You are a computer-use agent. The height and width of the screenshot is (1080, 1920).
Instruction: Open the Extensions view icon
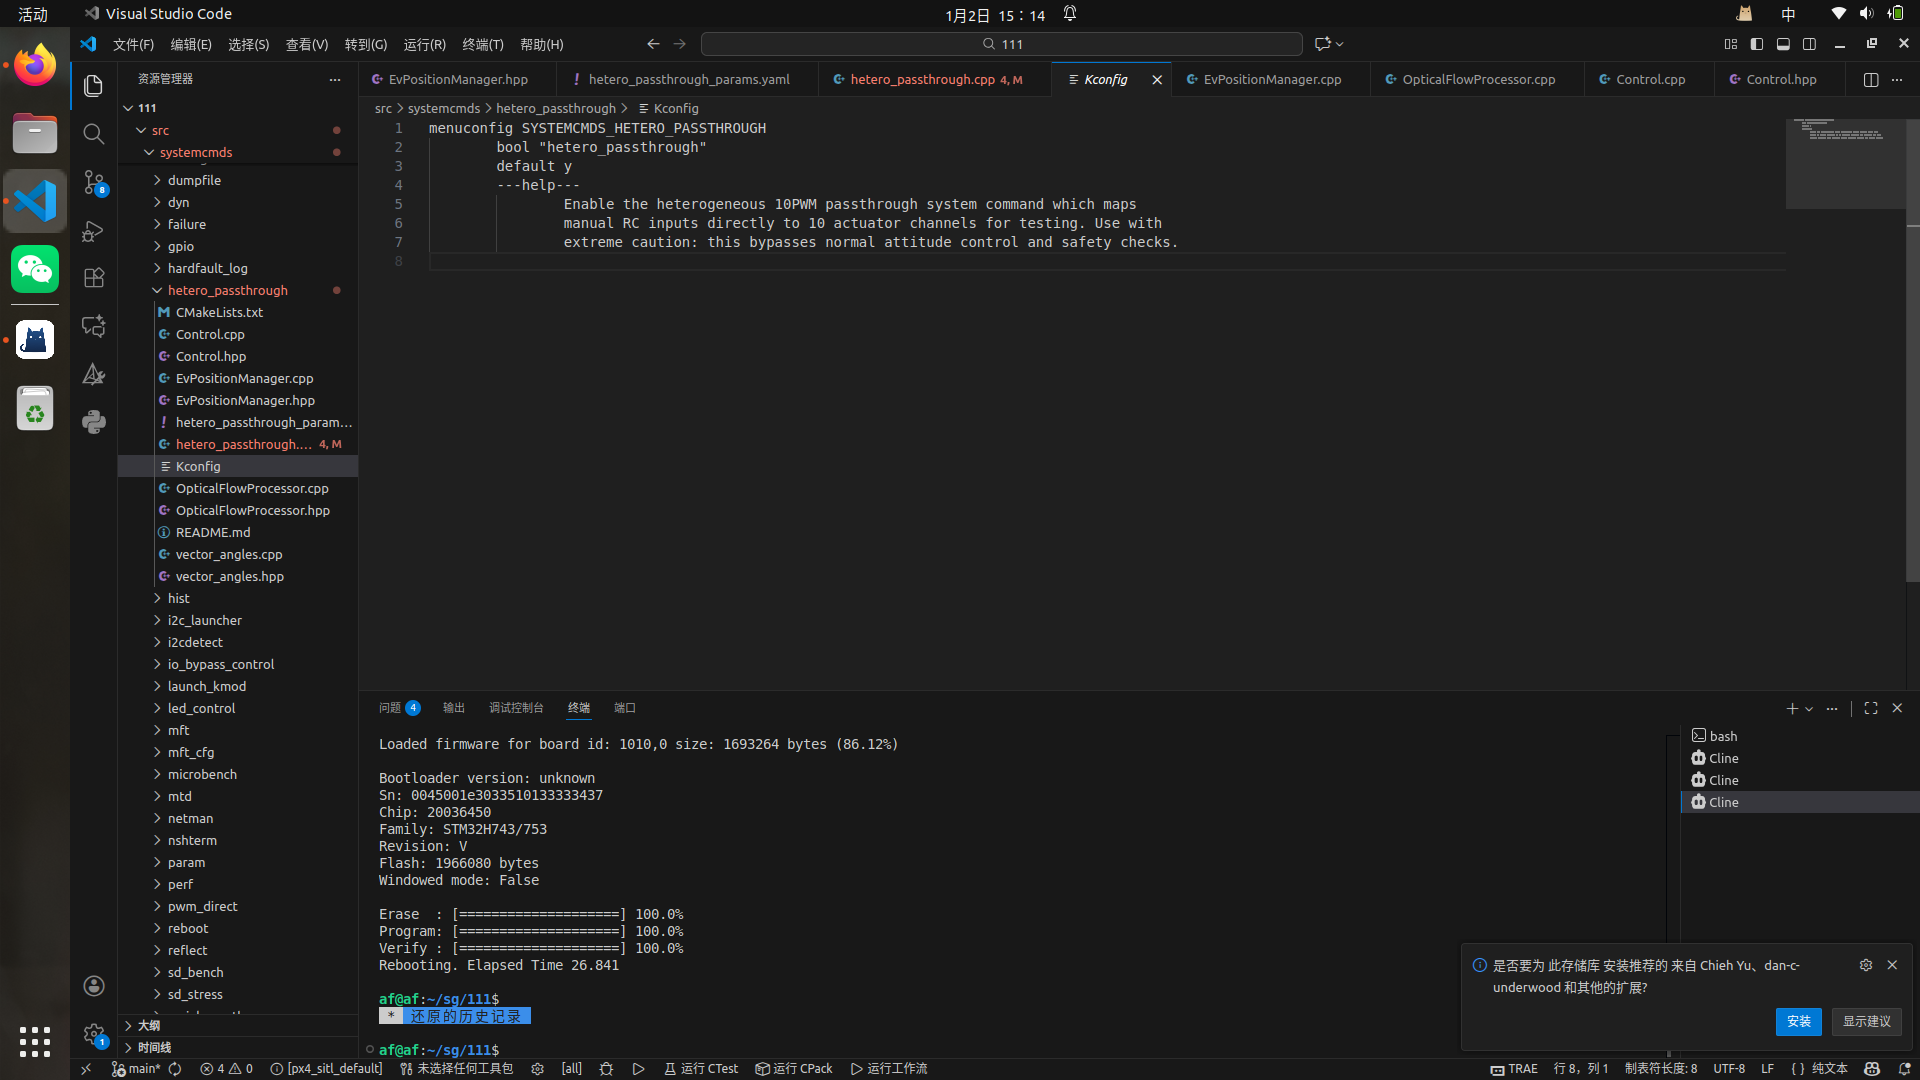click(x=93, y=278)
